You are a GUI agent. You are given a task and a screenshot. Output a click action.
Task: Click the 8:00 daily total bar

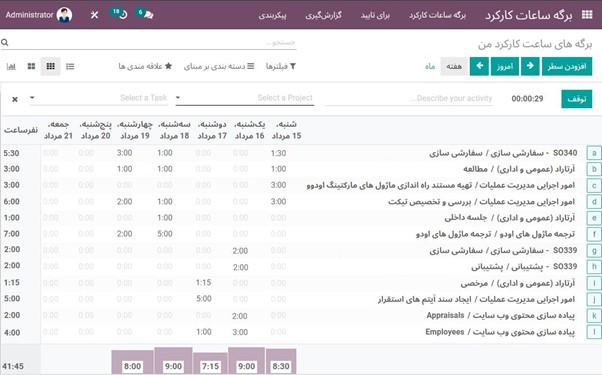point(132,362)
